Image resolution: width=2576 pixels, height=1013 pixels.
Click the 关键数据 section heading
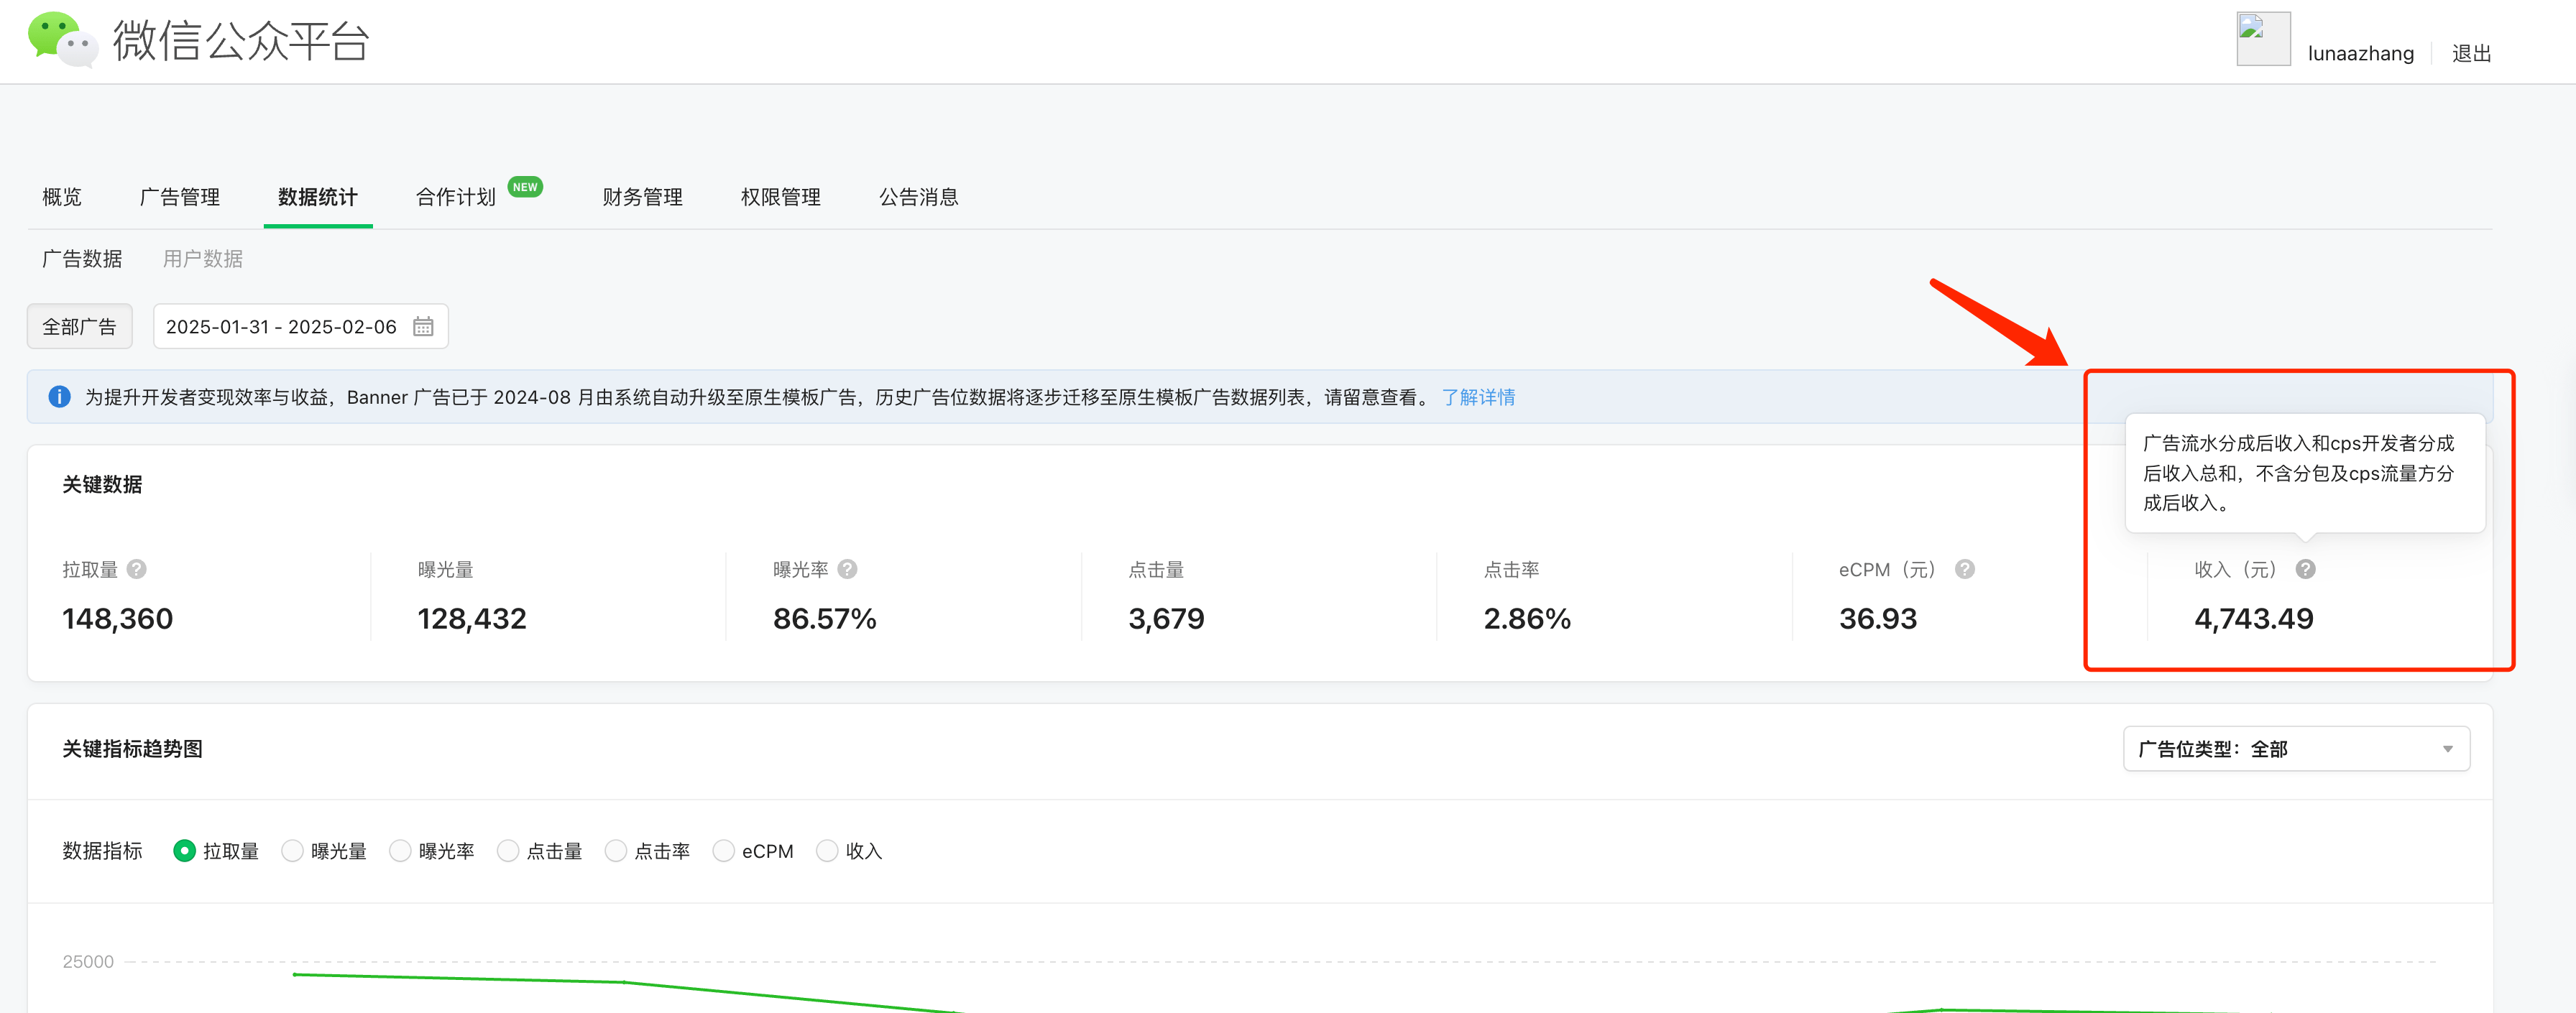pyautogui.click(x=102, y=485)
